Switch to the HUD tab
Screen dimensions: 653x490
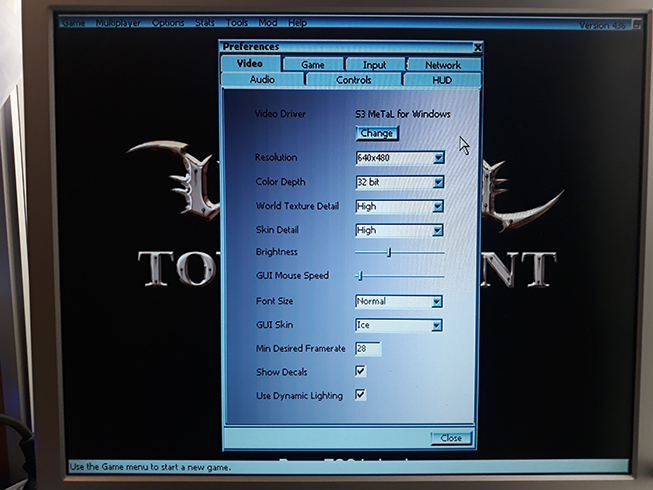coord(442,80)
